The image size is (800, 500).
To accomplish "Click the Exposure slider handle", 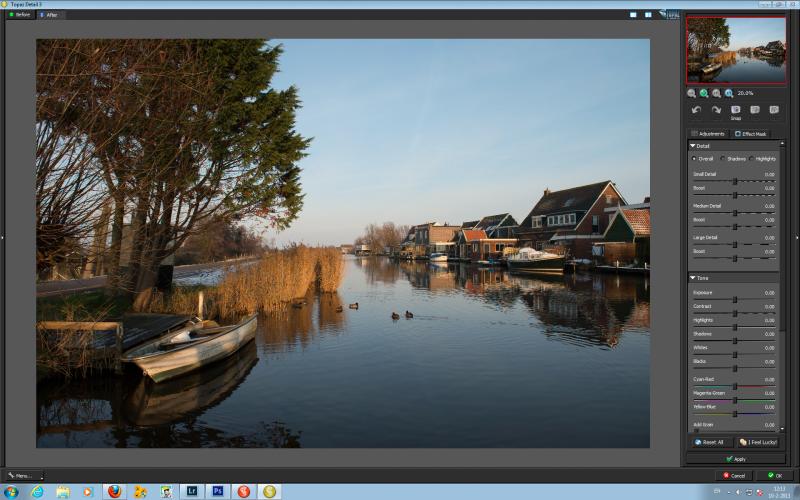I will point(735,299).
